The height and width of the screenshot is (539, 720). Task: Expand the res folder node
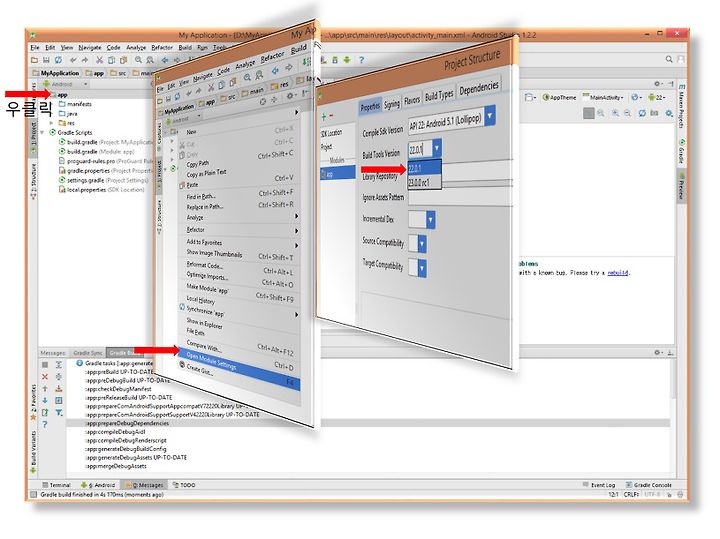click(x=51, y=123)
